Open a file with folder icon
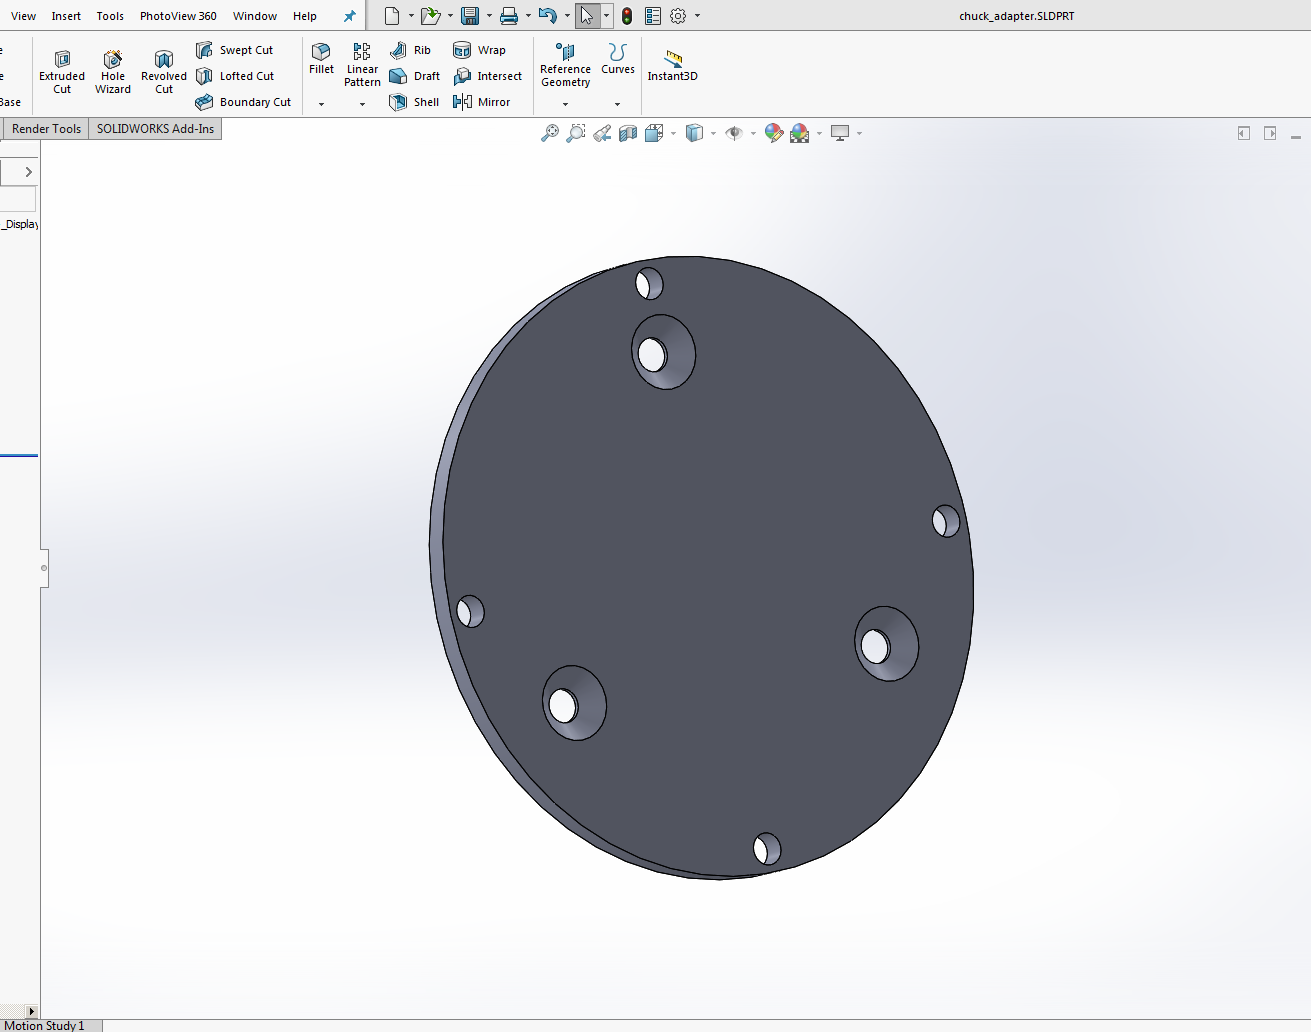 pos(430,16)
